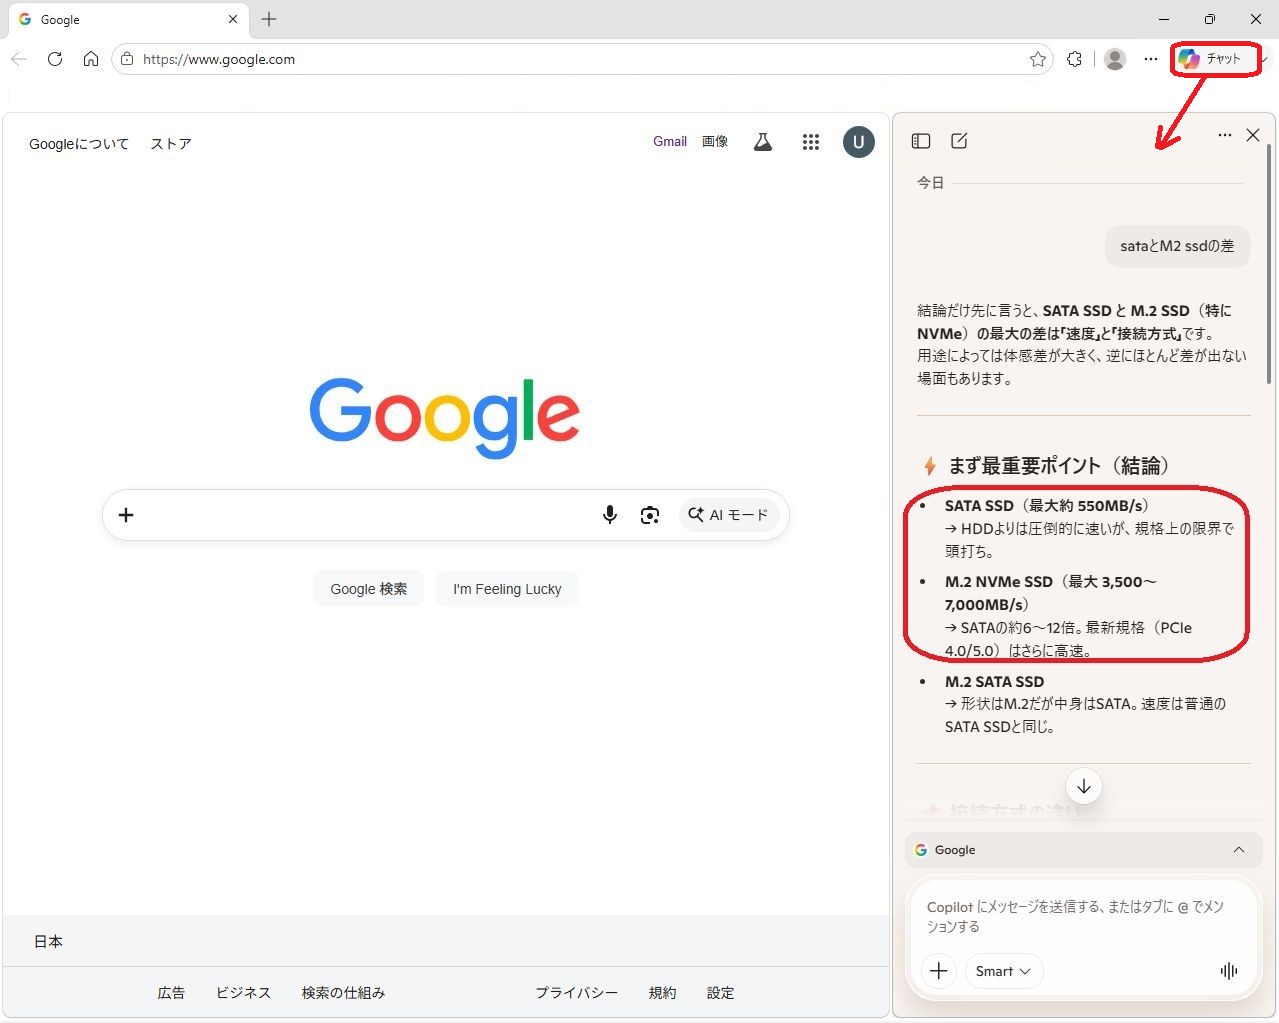Screen dimensions: 1279x1023
Task: Click the Google 検索 button
Action: 369,589
